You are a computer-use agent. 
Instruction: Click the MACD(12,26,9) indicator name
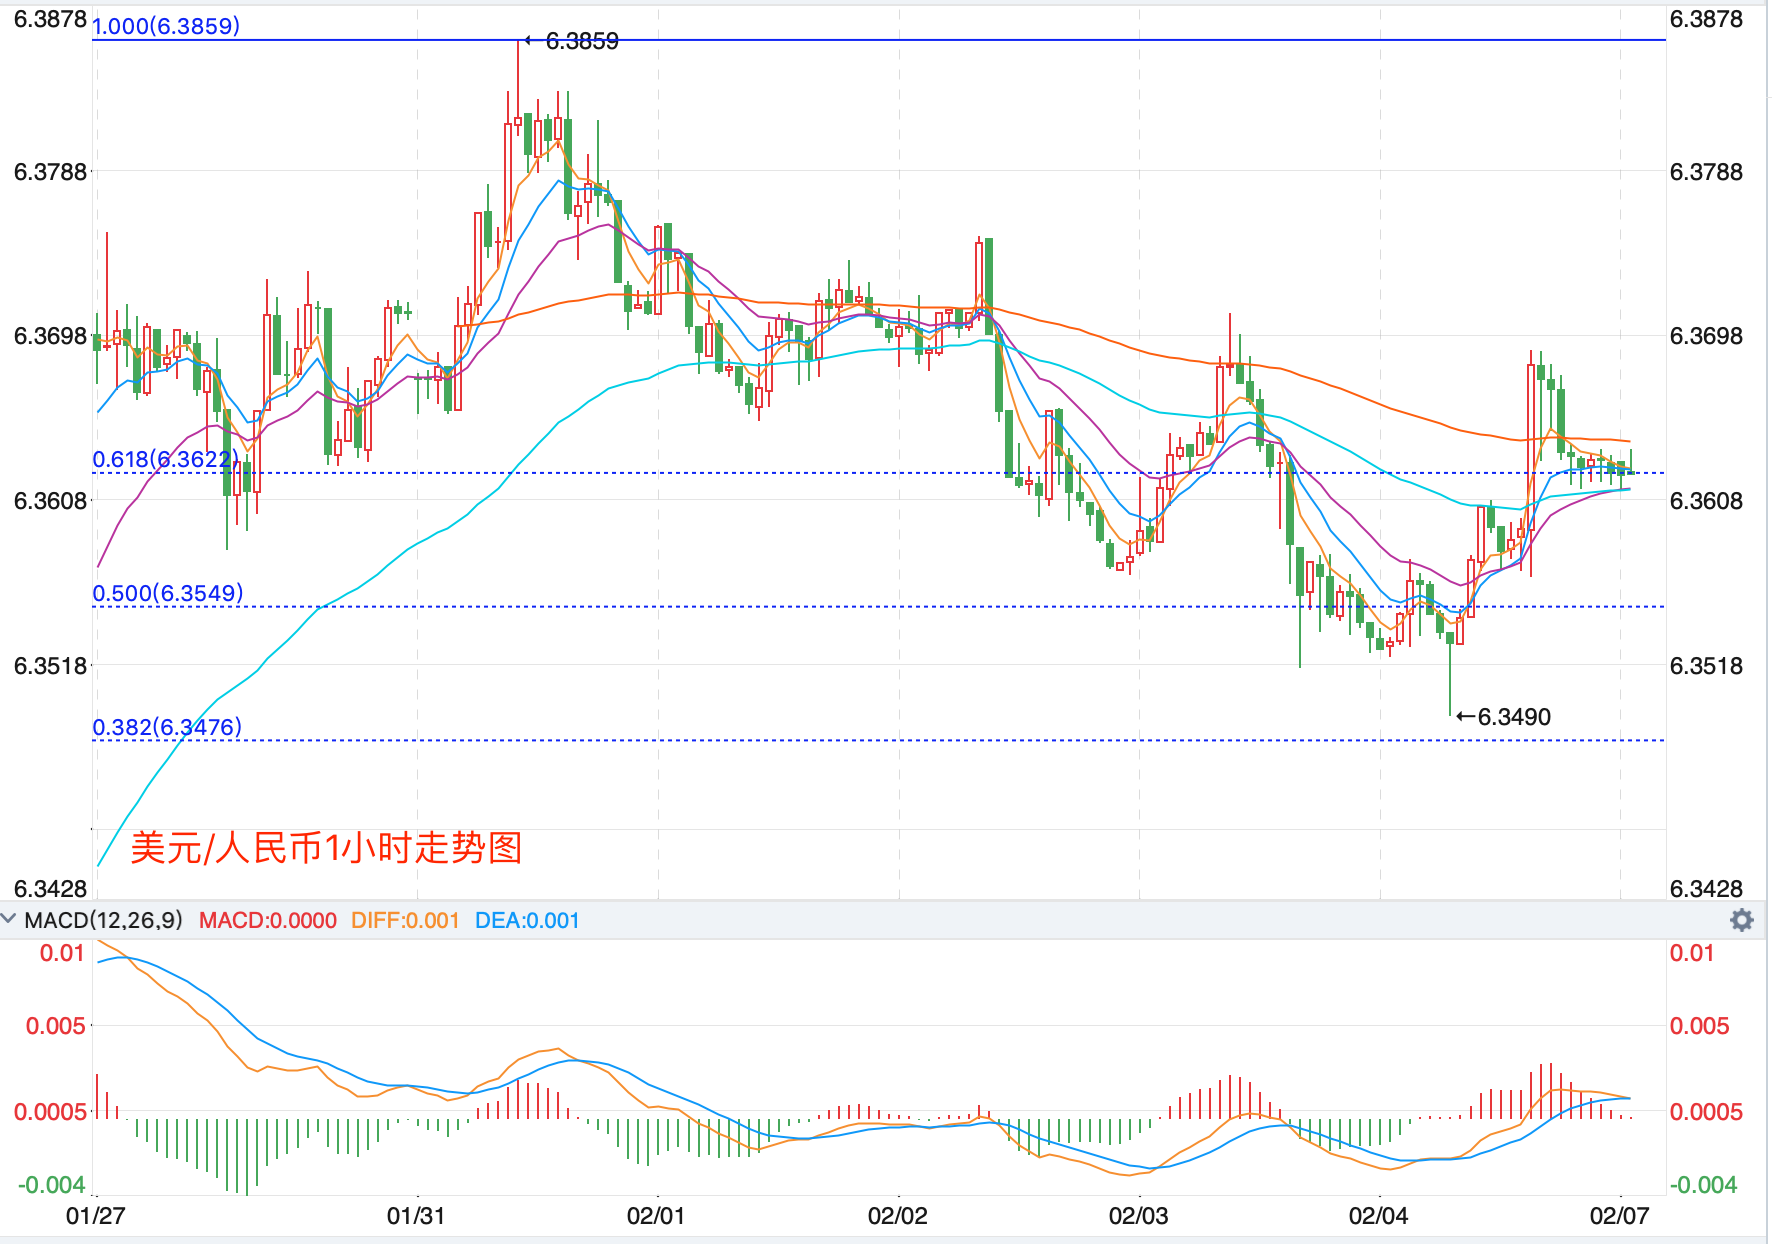tap(104, 920)
